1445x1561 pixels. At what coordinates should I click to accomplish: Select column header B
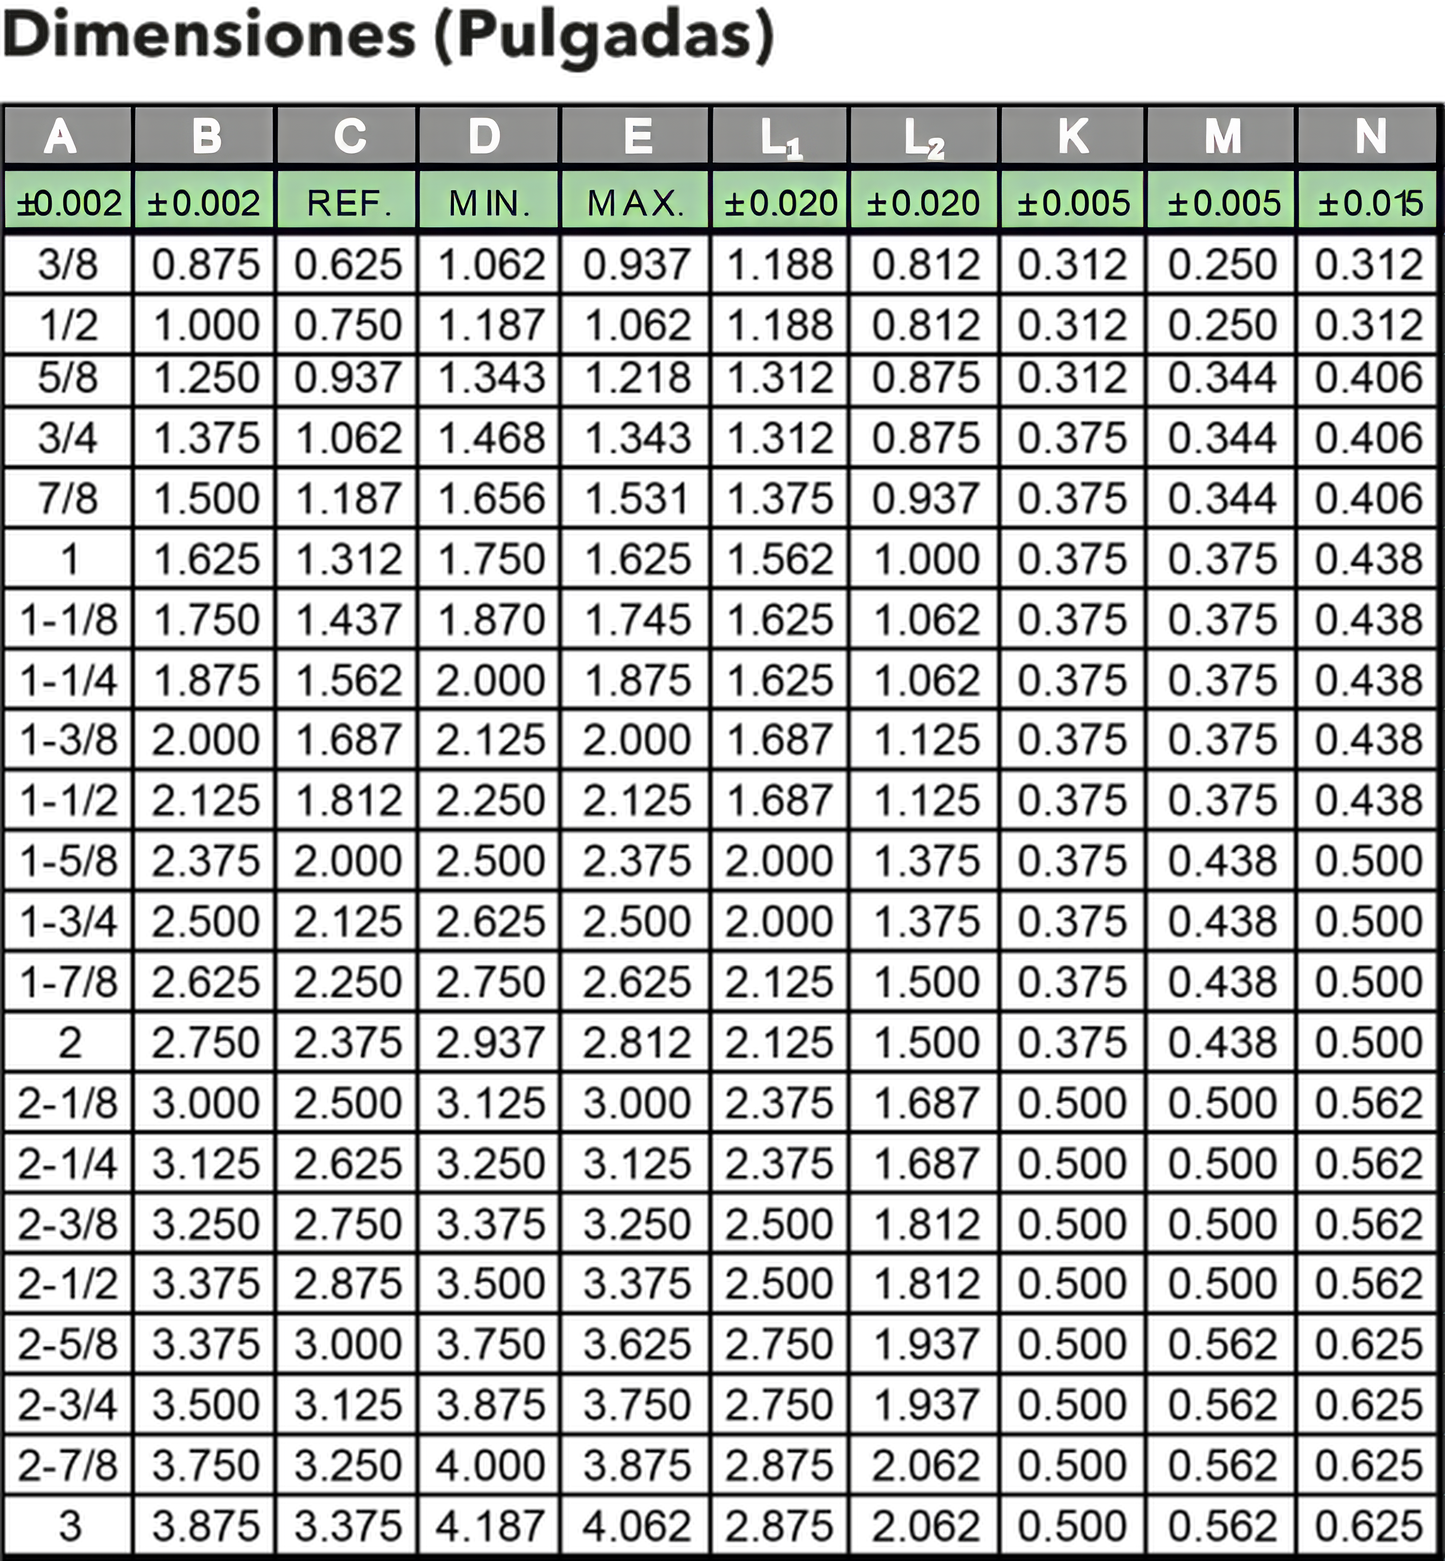[x=205, y=136]
